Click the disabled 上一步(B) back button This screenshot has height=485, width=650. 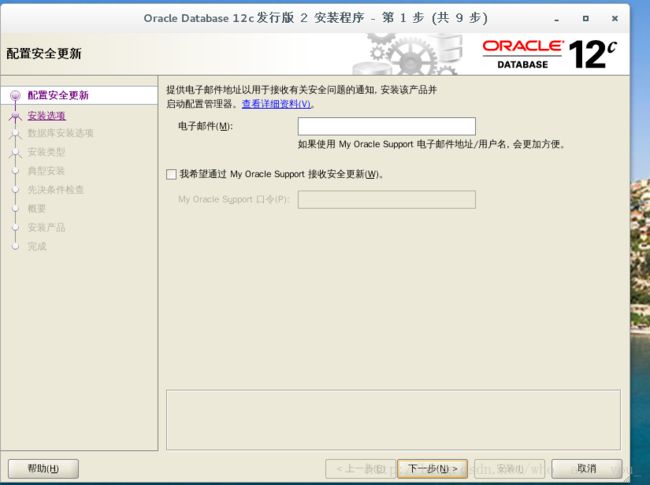[361, 469]
